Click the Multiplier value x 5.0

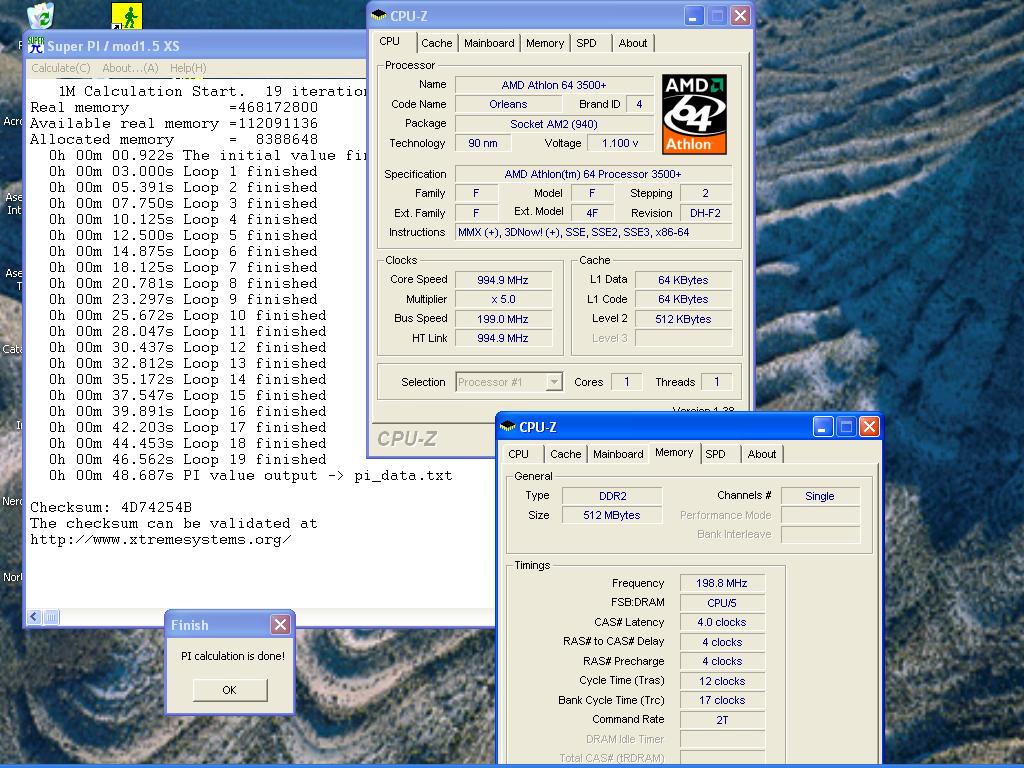(x=503, y=299)
